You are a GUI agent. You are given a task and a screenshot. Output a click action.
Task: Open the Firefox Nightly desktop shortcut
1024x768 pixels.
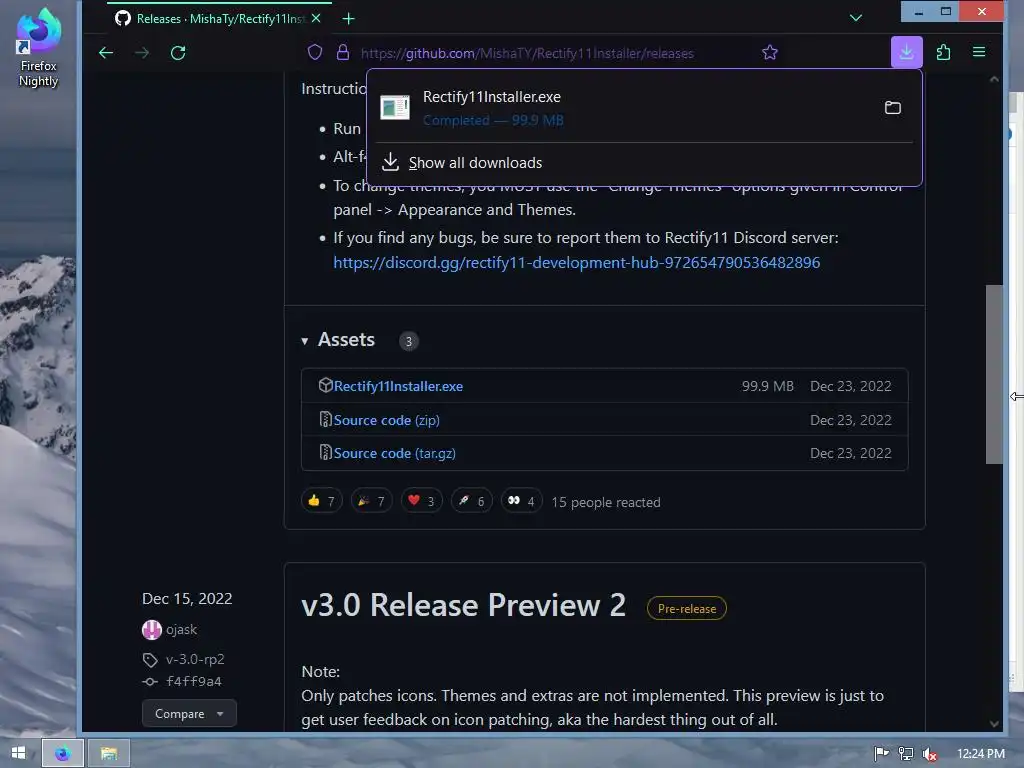point(39,48)
